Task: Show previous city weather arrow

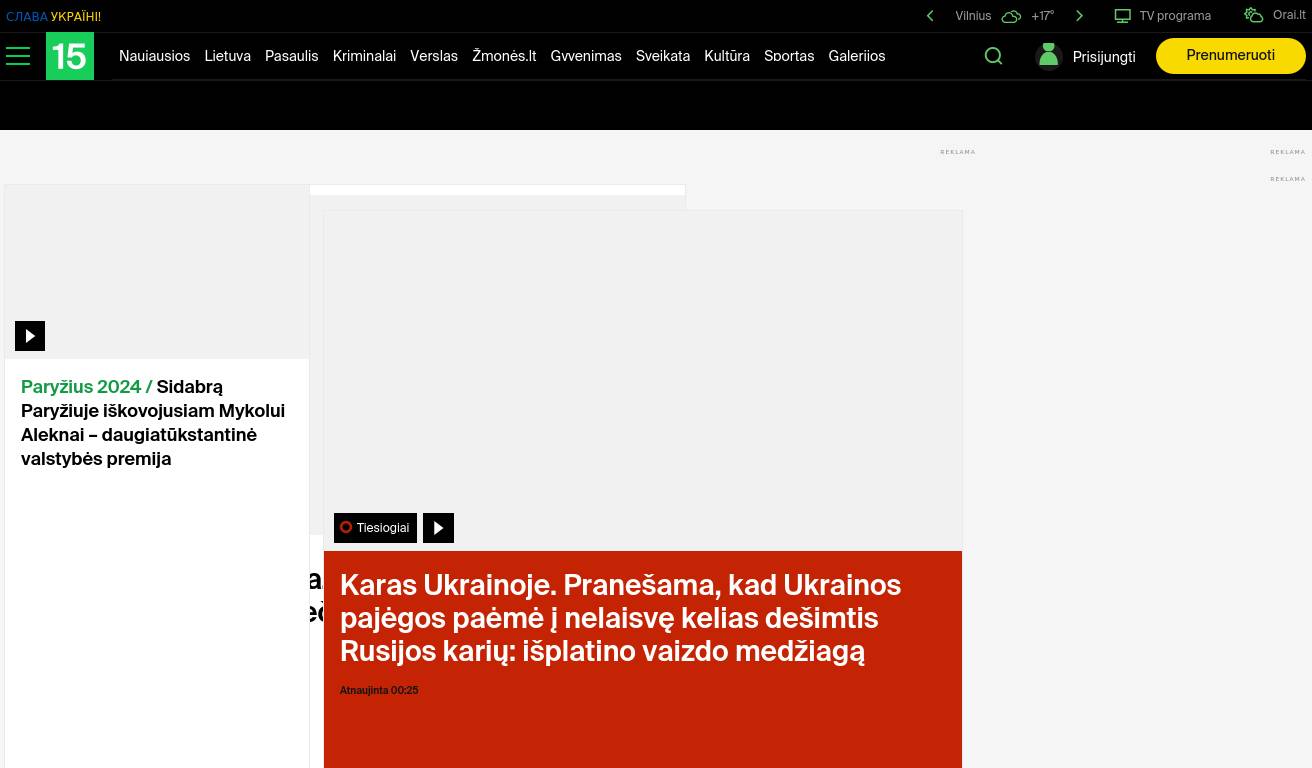Action: pyautogui.click(x=930, y=16)
